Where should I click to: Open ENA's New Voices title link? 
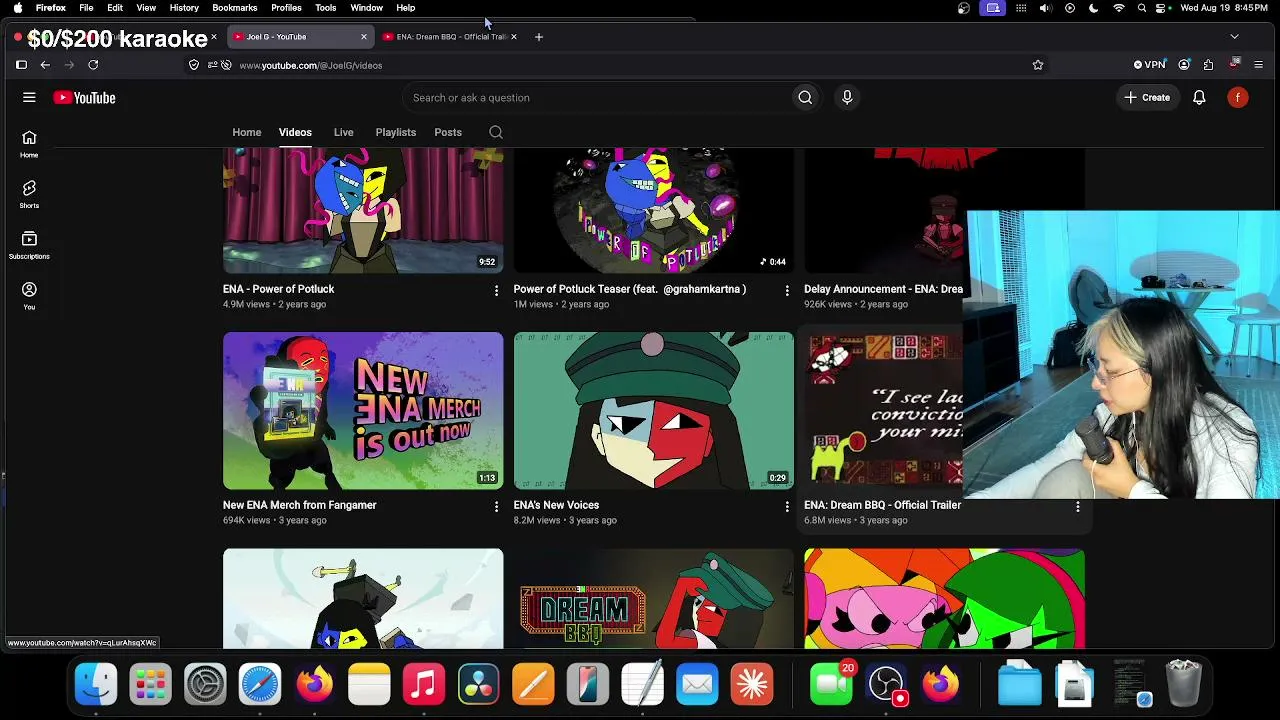(556, 505)
